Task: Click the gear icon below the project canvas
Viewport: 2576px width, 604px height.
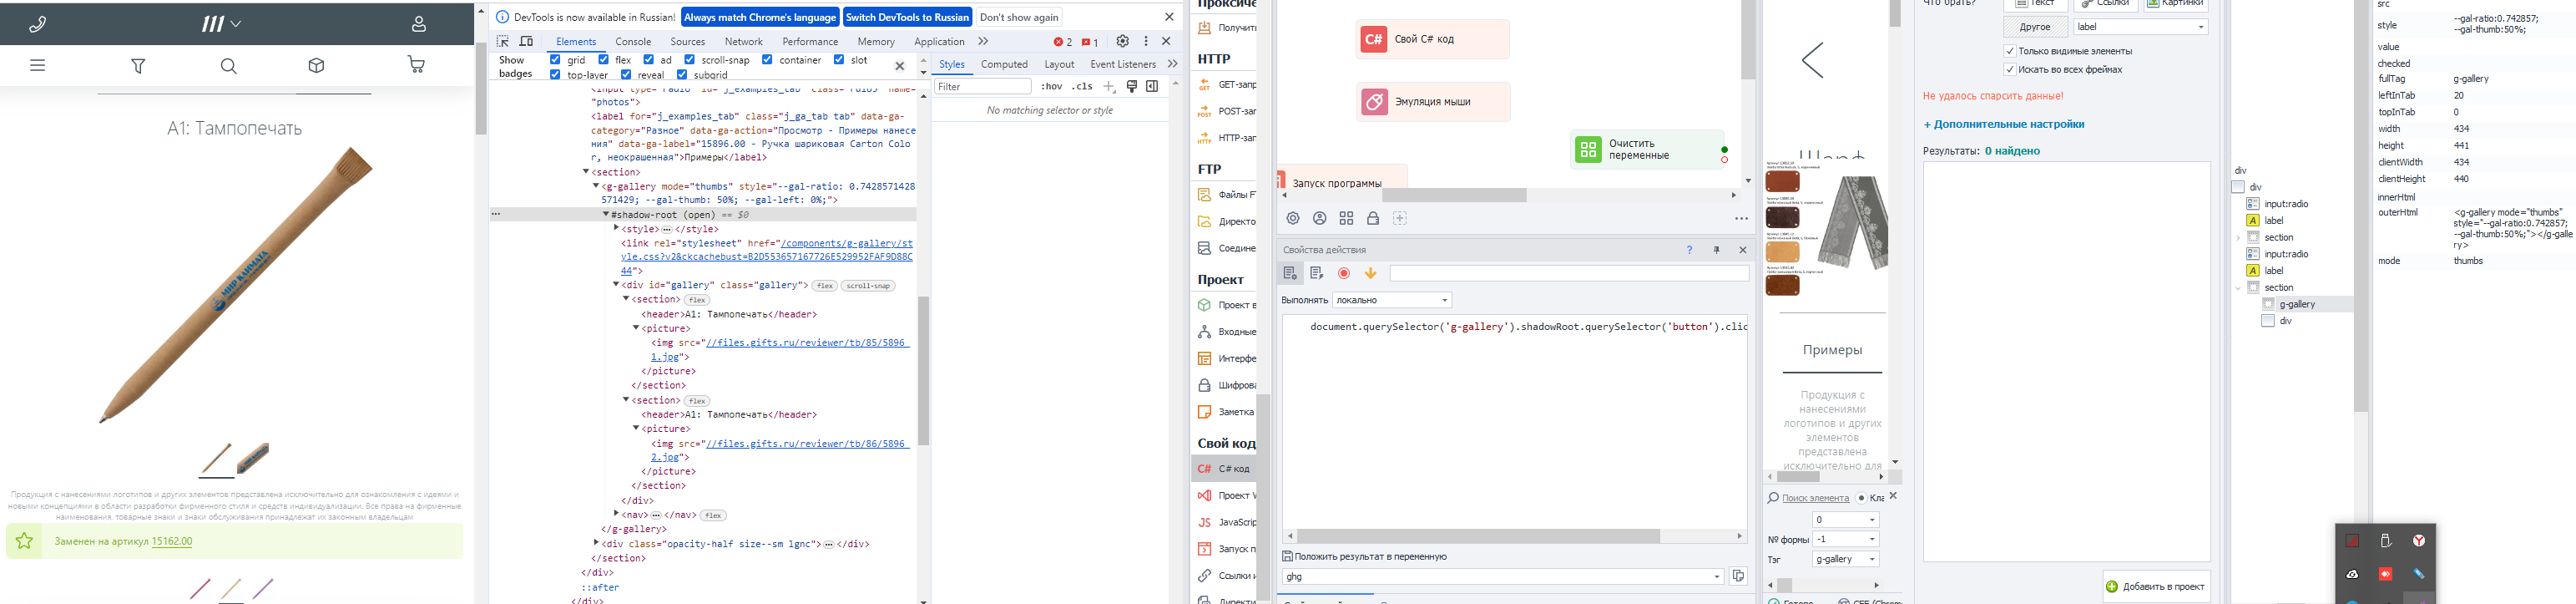Action: pyautogui.click(x=1293, y=219)
